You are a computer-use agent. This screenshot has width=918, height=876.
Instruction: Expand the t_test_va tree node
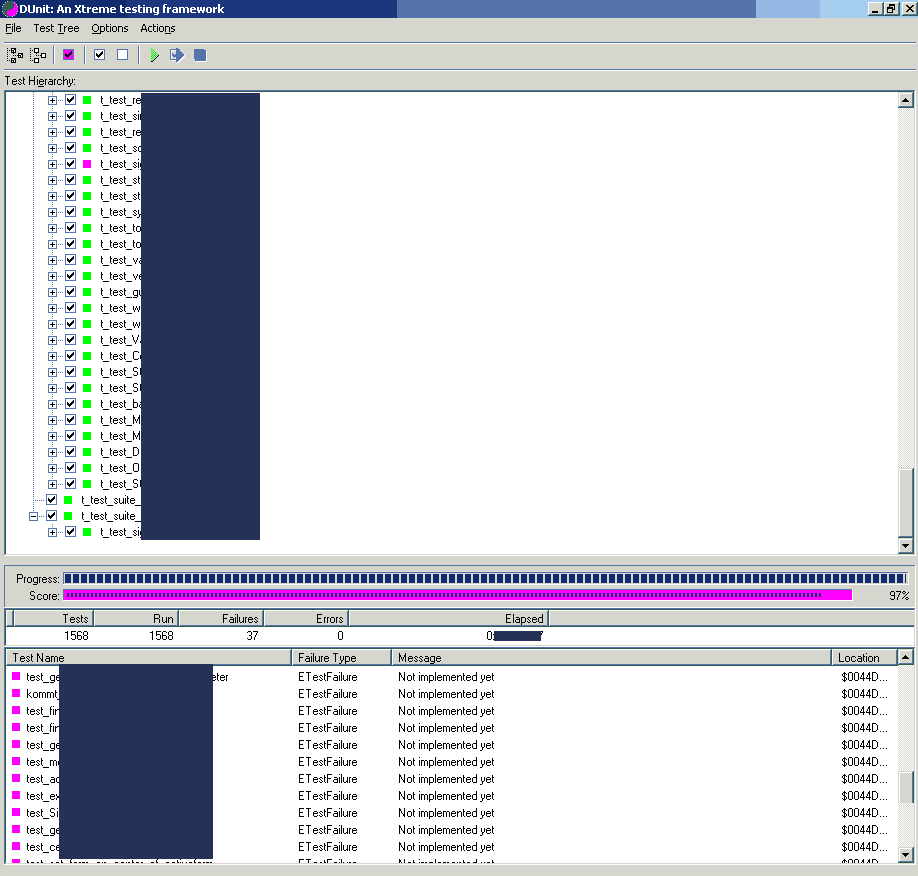click(52, 260)
